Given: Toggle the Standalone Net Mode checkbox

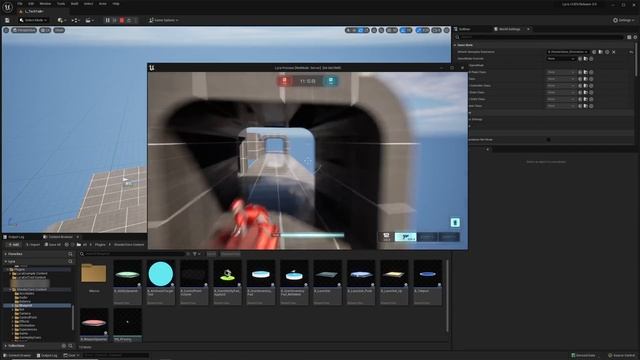Looking at the screenshot, I should coord(549,140).
